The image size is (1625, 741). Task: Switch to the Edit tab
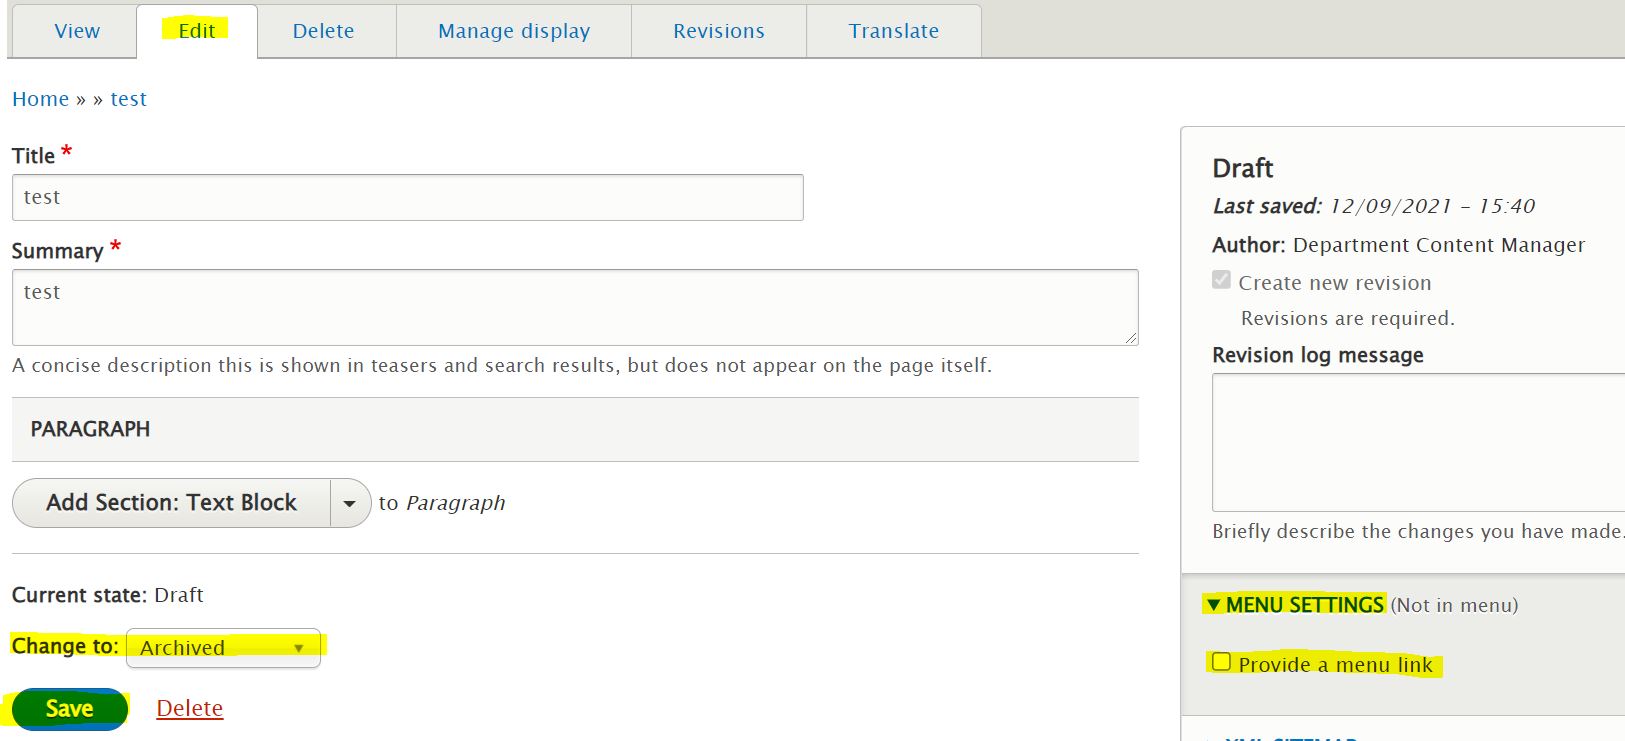coord(197,31)
